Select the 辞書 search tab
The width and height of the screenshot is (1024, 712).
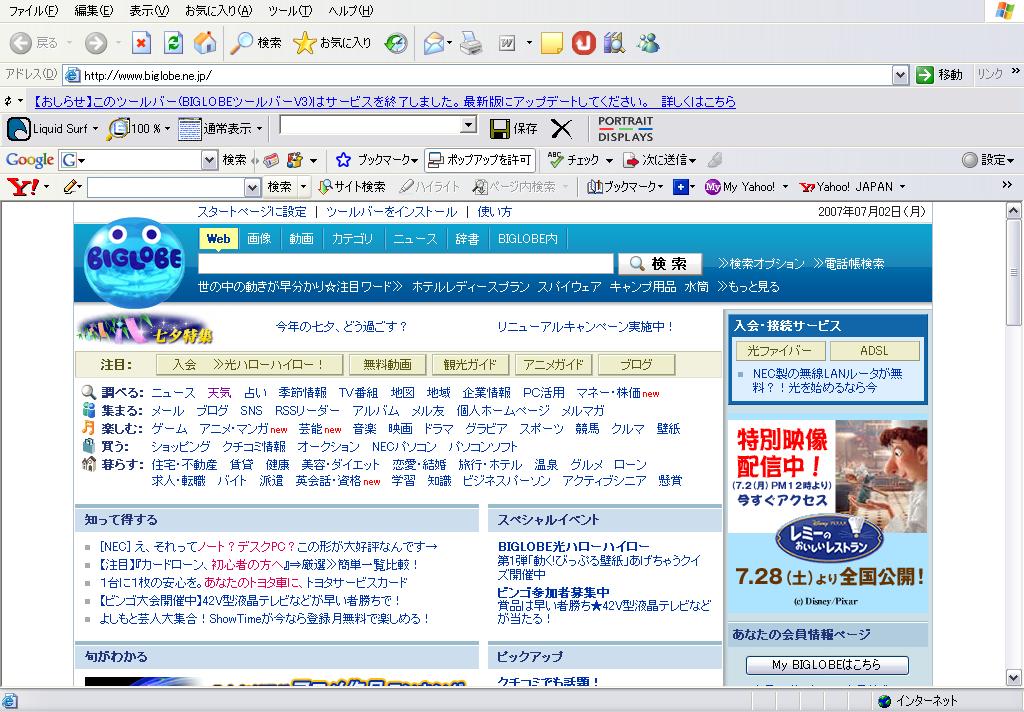[467, 239]
